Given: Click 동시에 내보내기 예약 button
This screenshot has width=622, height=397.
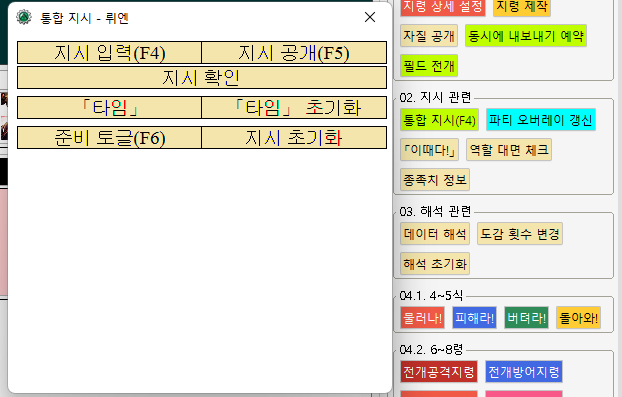Looking at the screenshot, I should pyautogui.click(x=526, y=36).
